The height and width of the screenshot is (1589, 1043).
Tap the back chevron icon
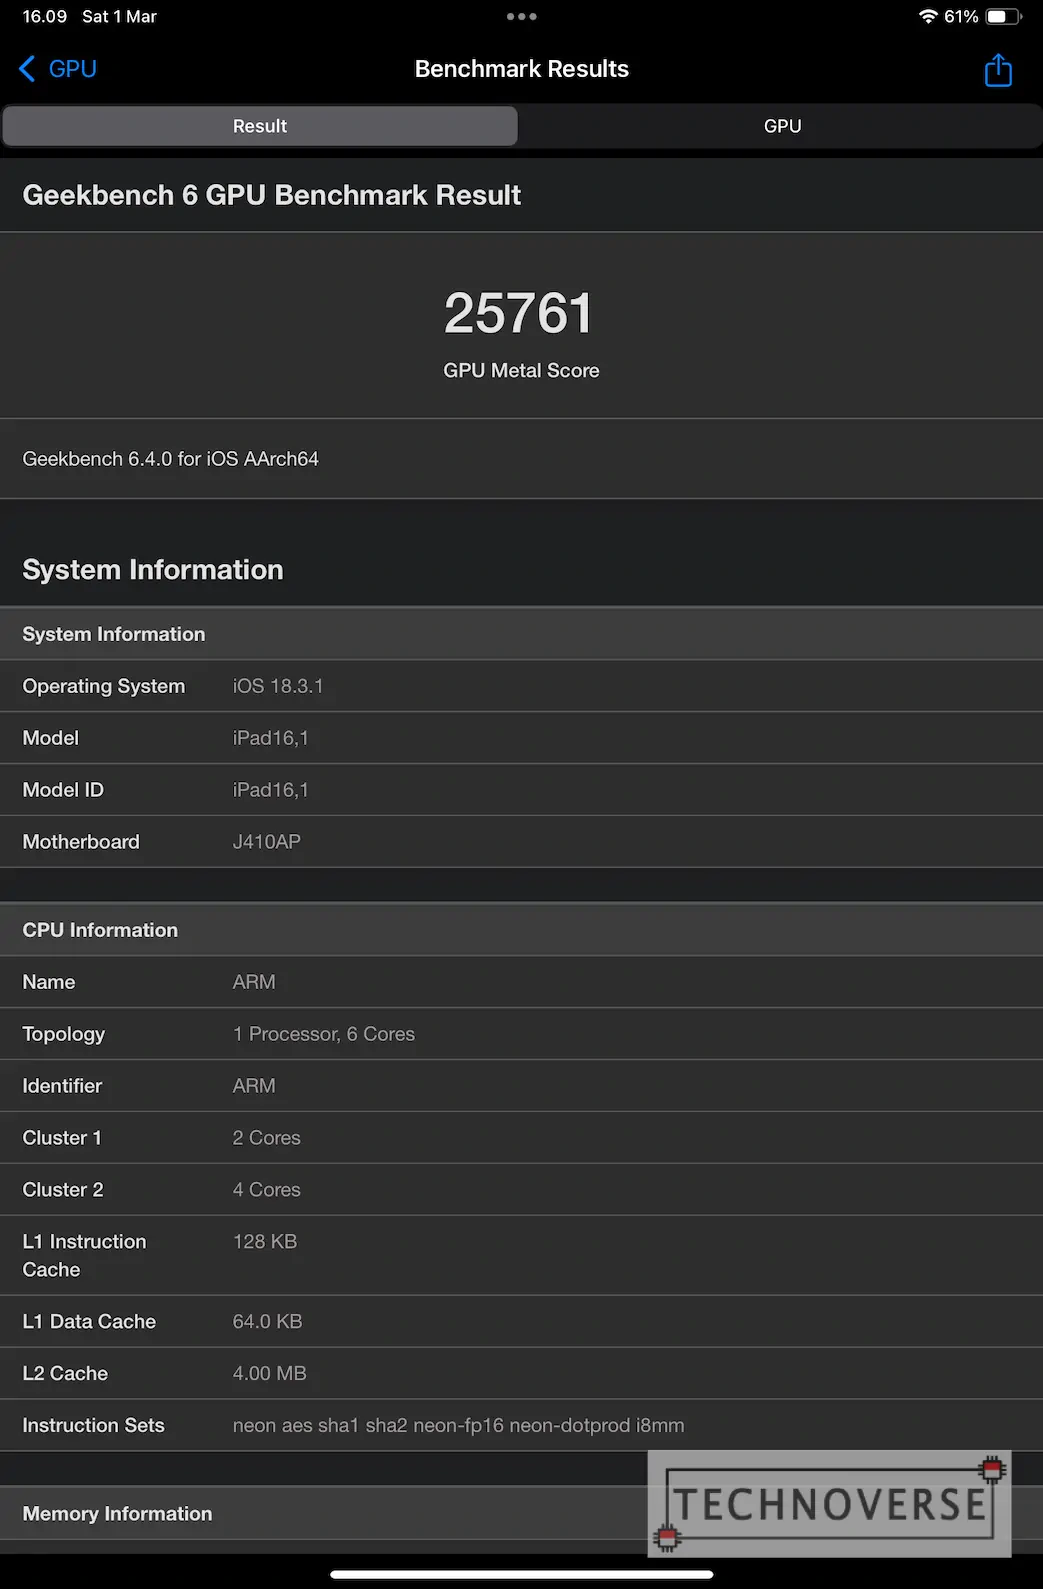[28, 69]
